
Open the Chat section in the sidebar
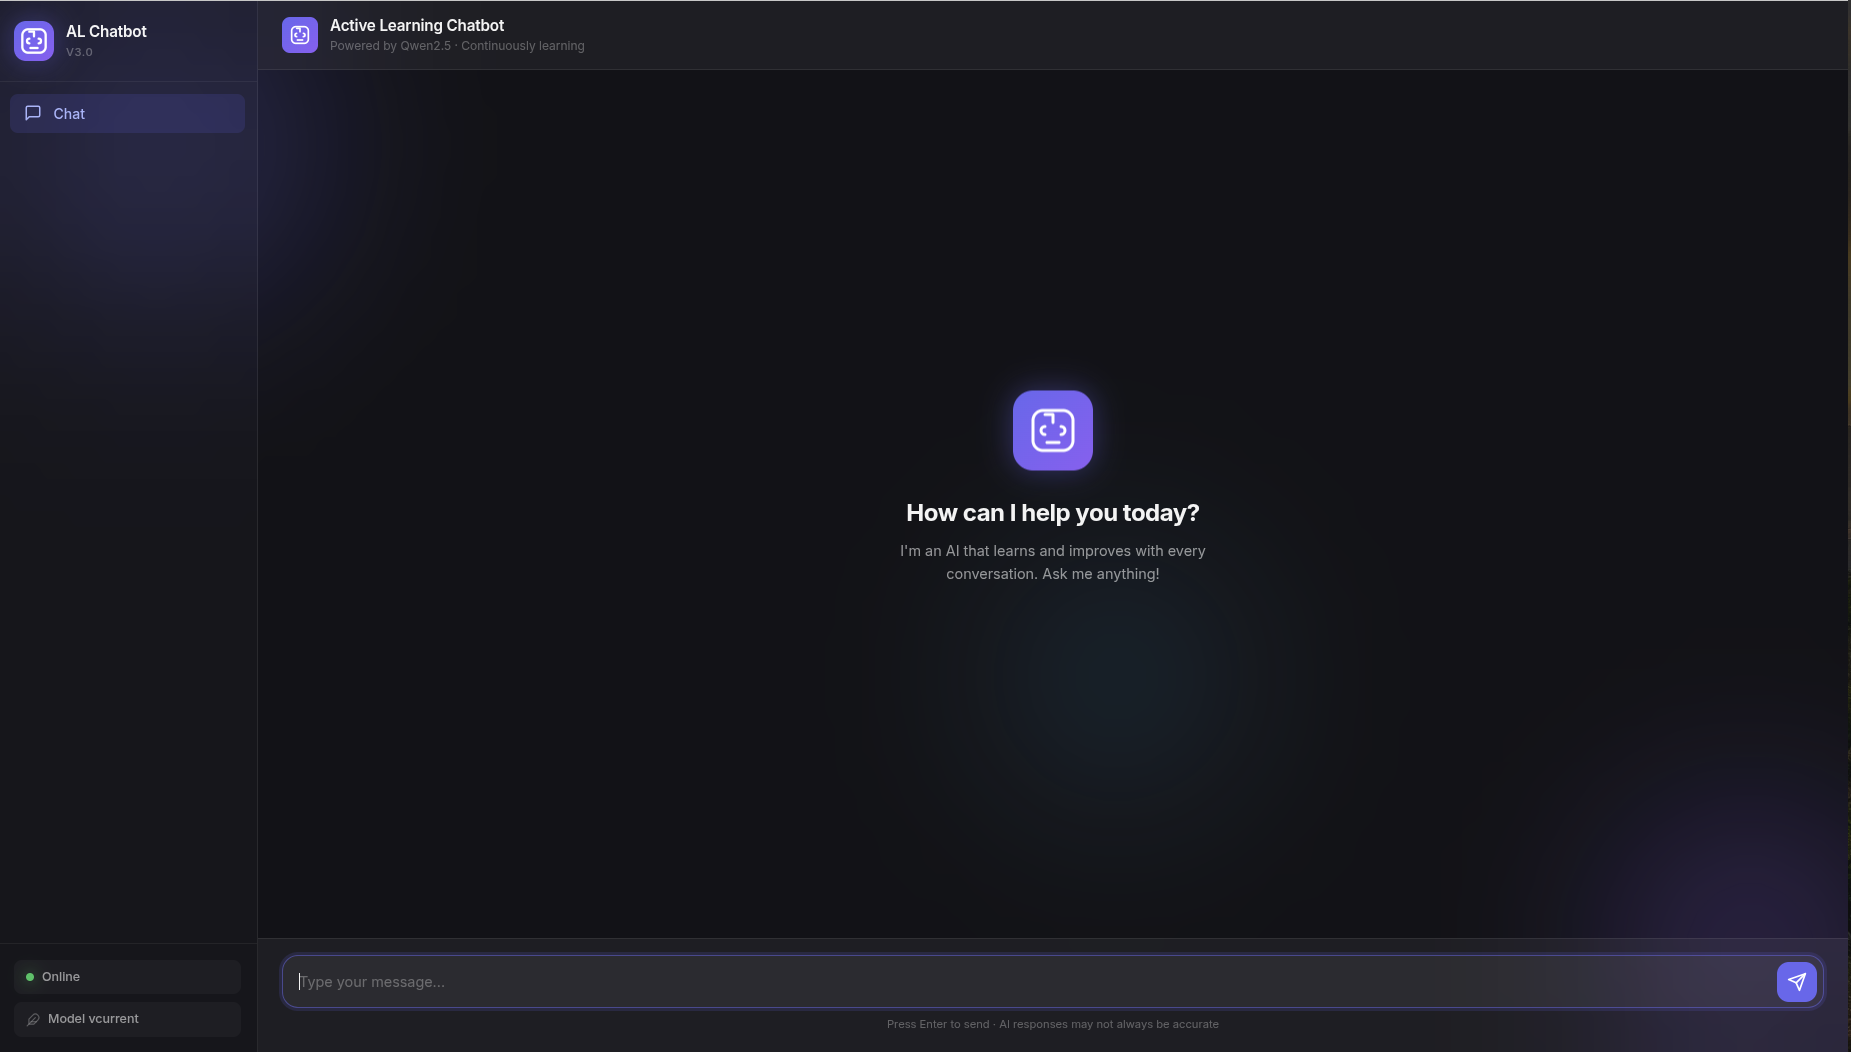(127, 114)
